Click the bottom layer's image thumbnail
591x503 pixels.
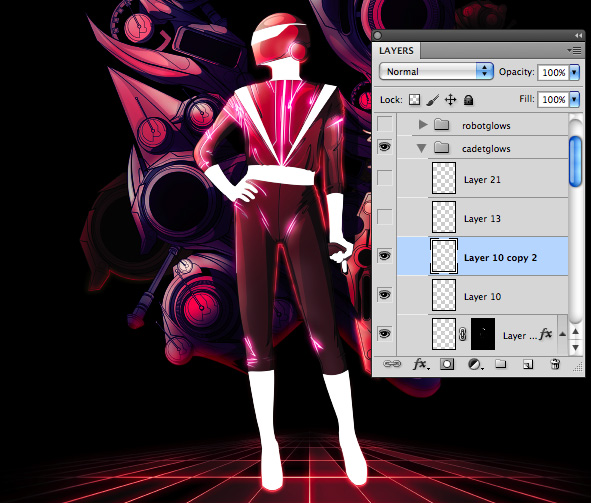tap(444, 334)
